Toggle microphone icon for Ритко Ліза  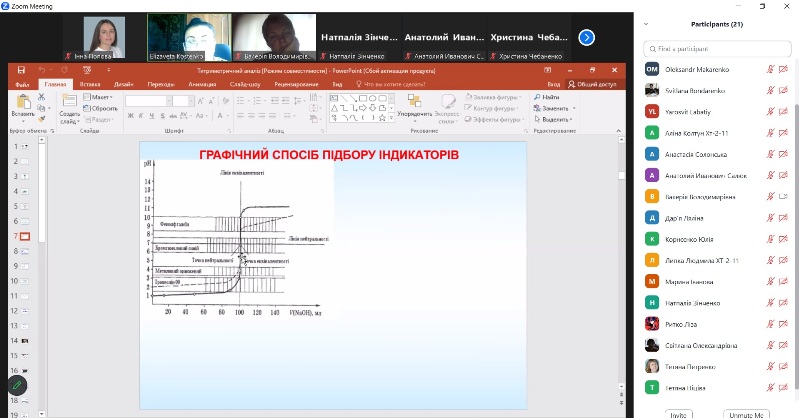click(x=771, y=323)
